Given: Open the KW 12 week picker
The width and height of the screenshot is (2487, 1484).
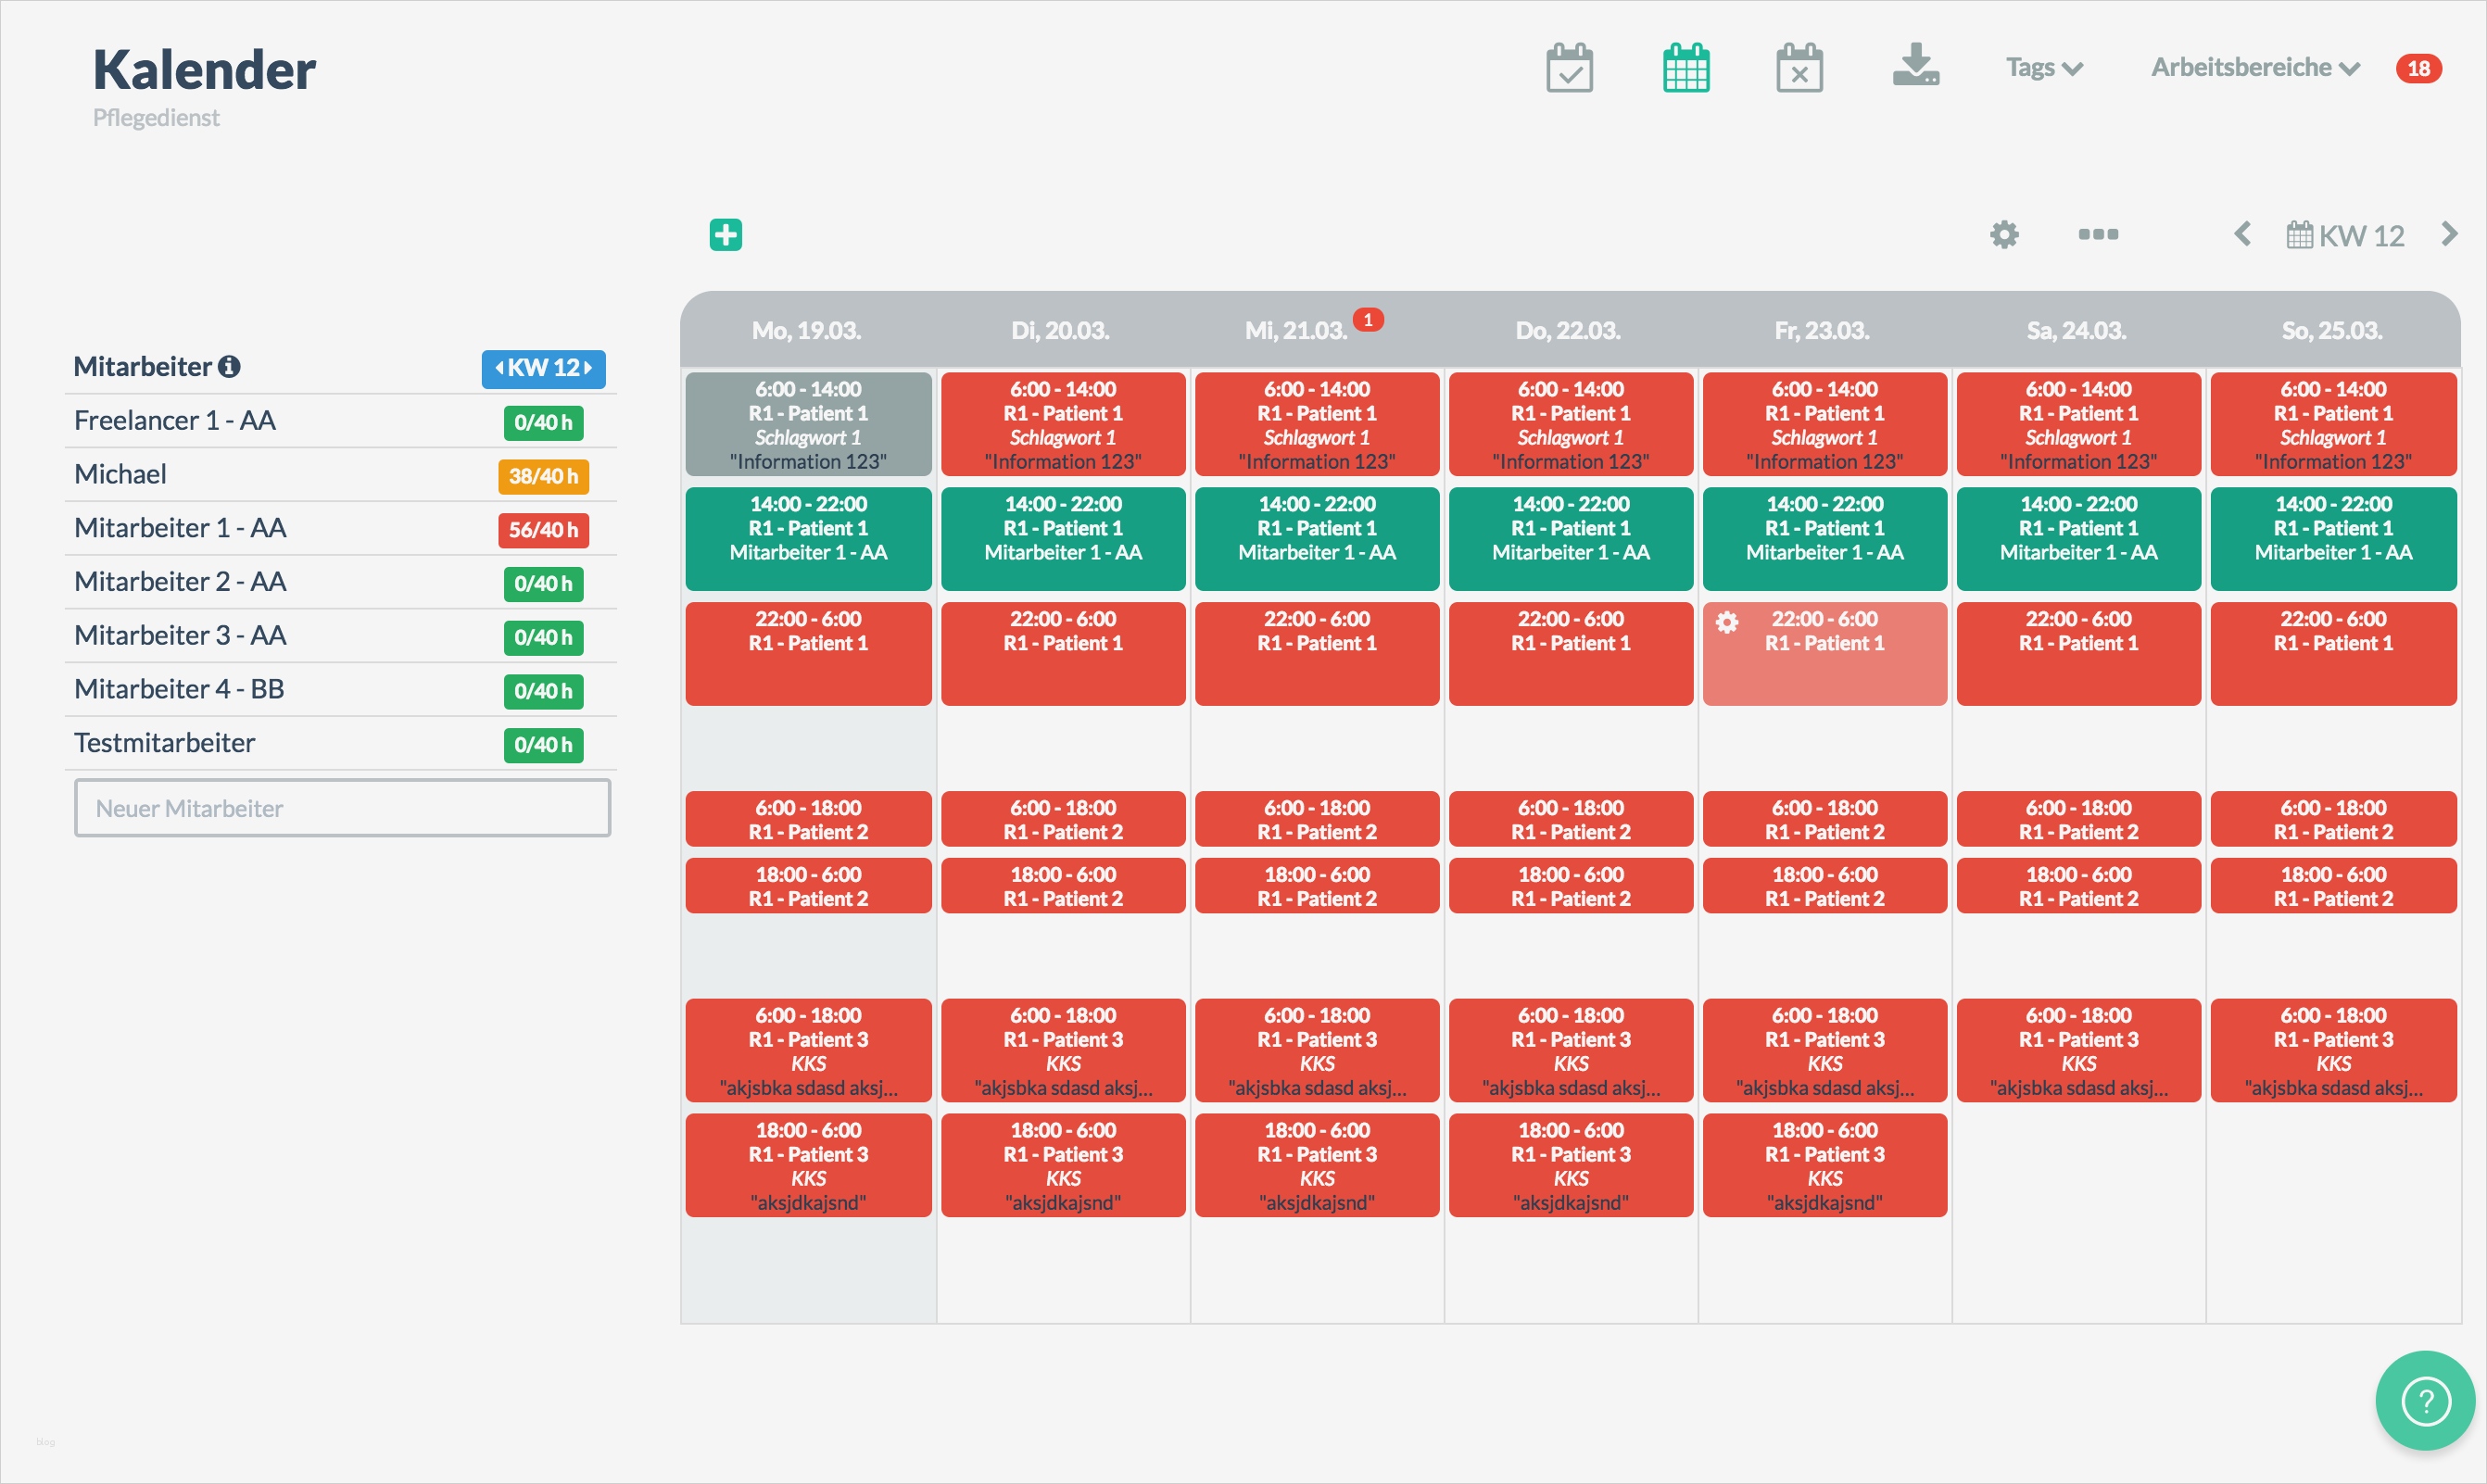Looking at the screenshot, I should [2346, 236].
